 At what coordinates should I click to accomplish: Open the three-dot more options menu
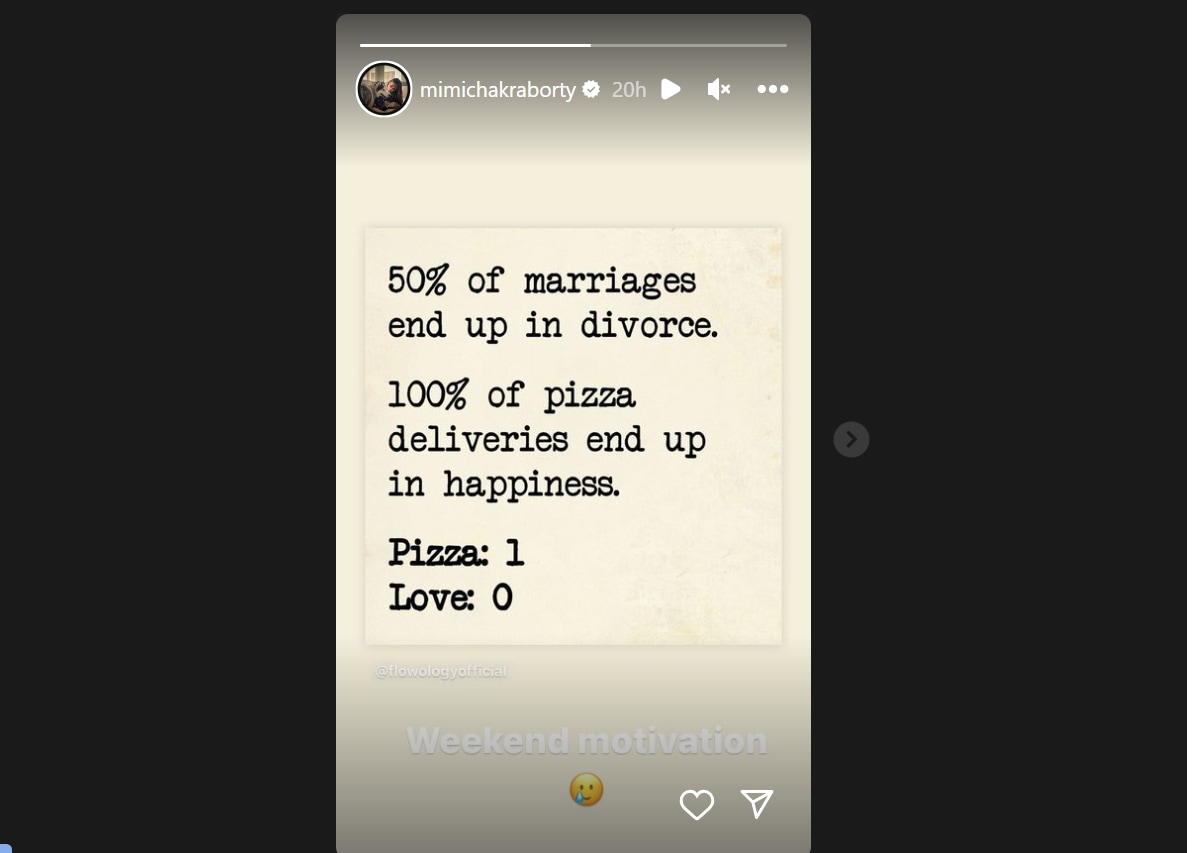(x=772, y=89)
